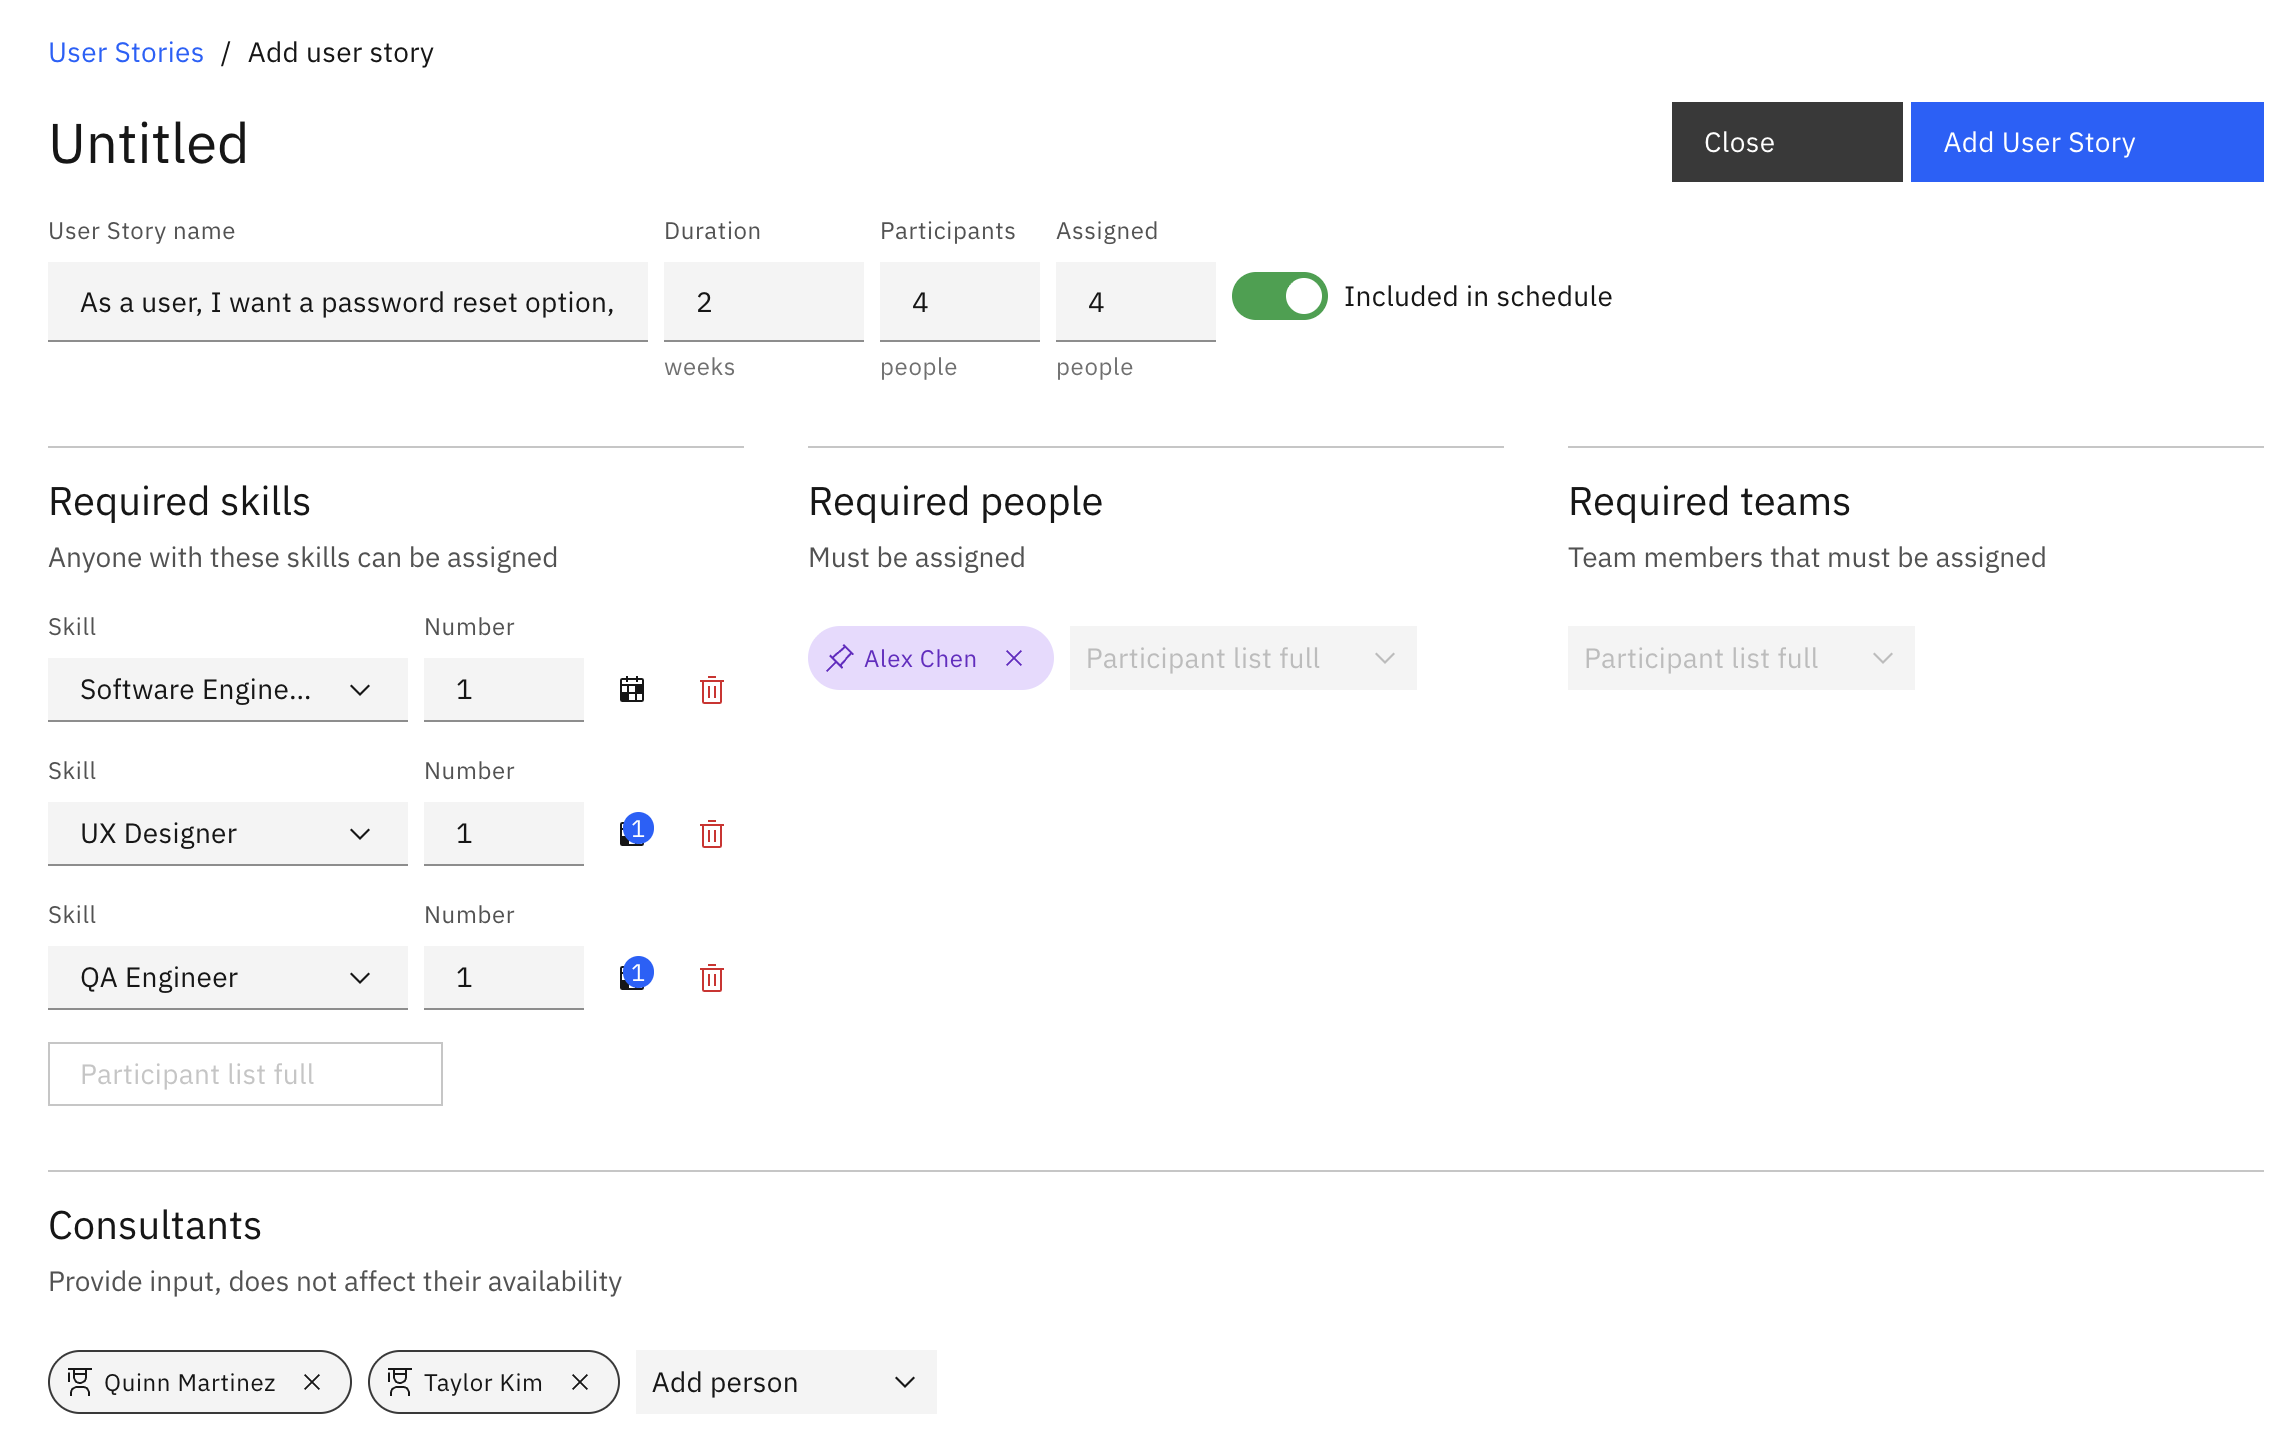Open the UX Designer skill dropdown
The height and width of the screenshot is (1450, 2286).
pos(228,834)
